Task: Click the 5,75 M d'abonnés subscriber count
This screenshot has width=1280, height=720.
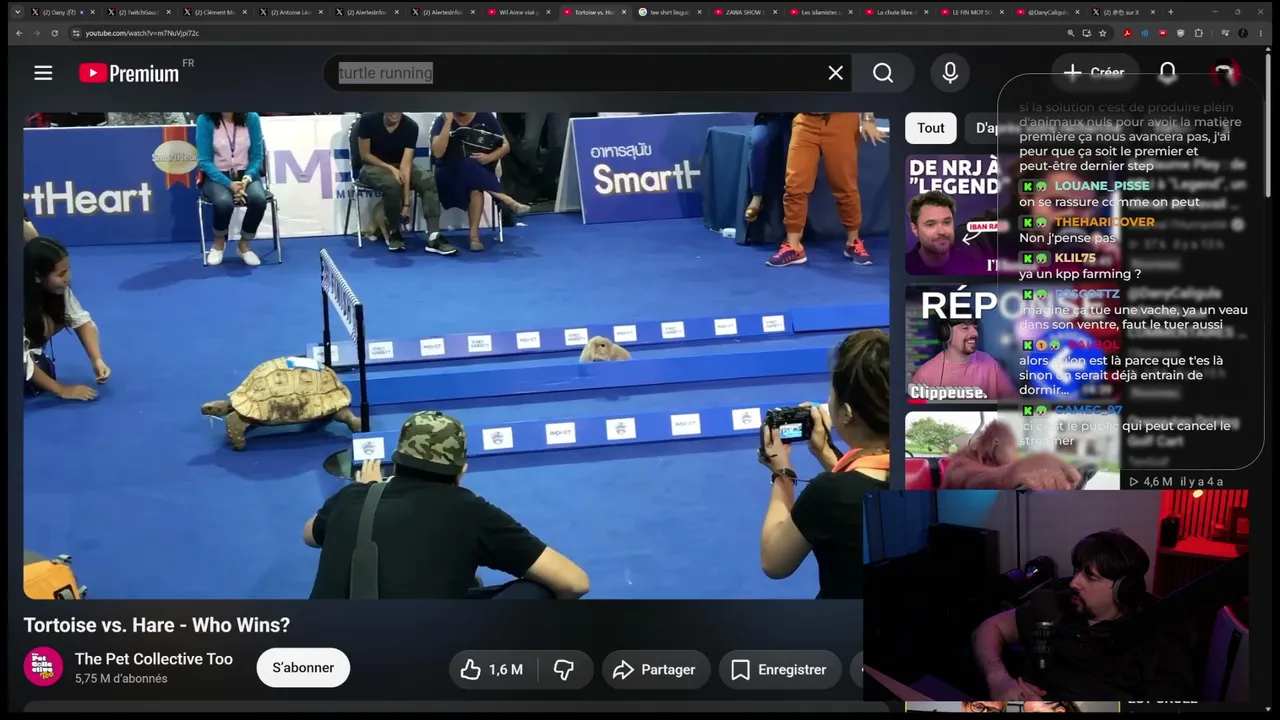Action: click(121, 679)
